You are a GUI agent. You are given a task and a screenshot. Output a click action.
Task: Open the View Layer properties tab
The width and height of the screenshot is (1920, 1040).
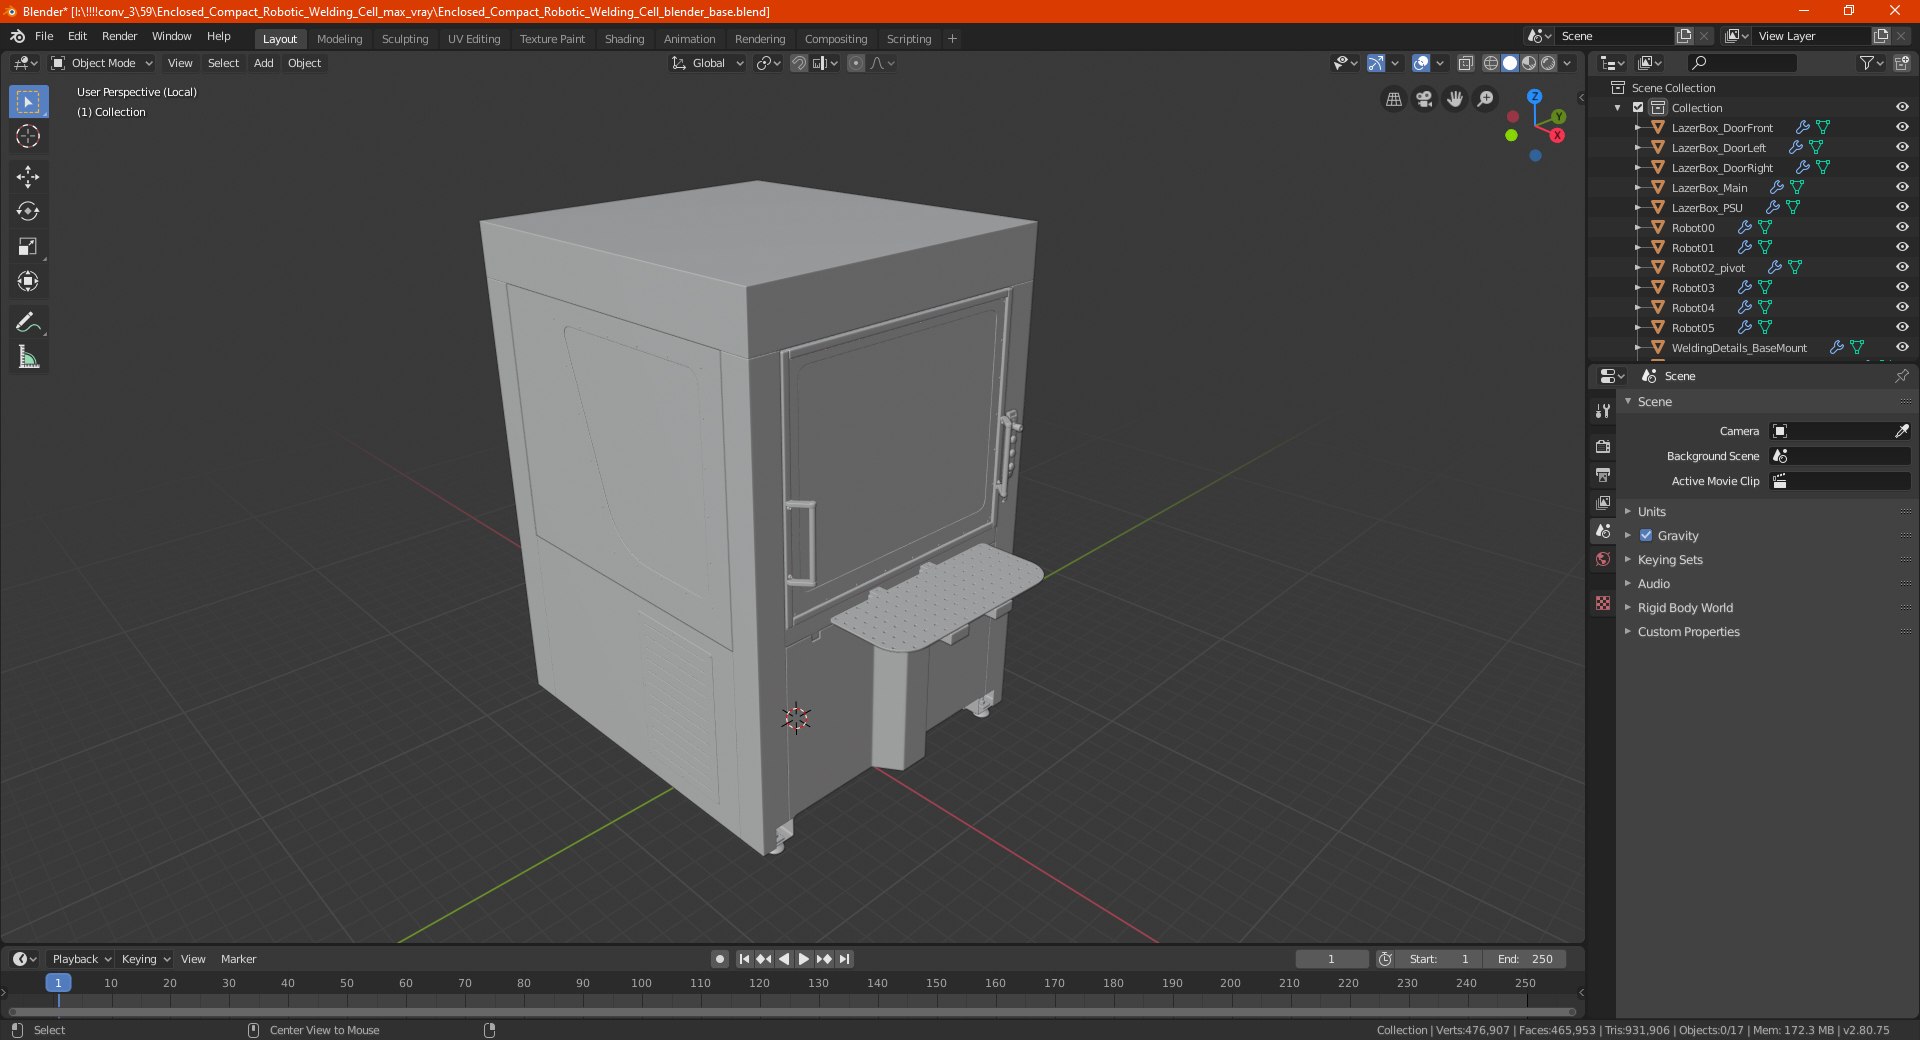(x=1603, y=503)
